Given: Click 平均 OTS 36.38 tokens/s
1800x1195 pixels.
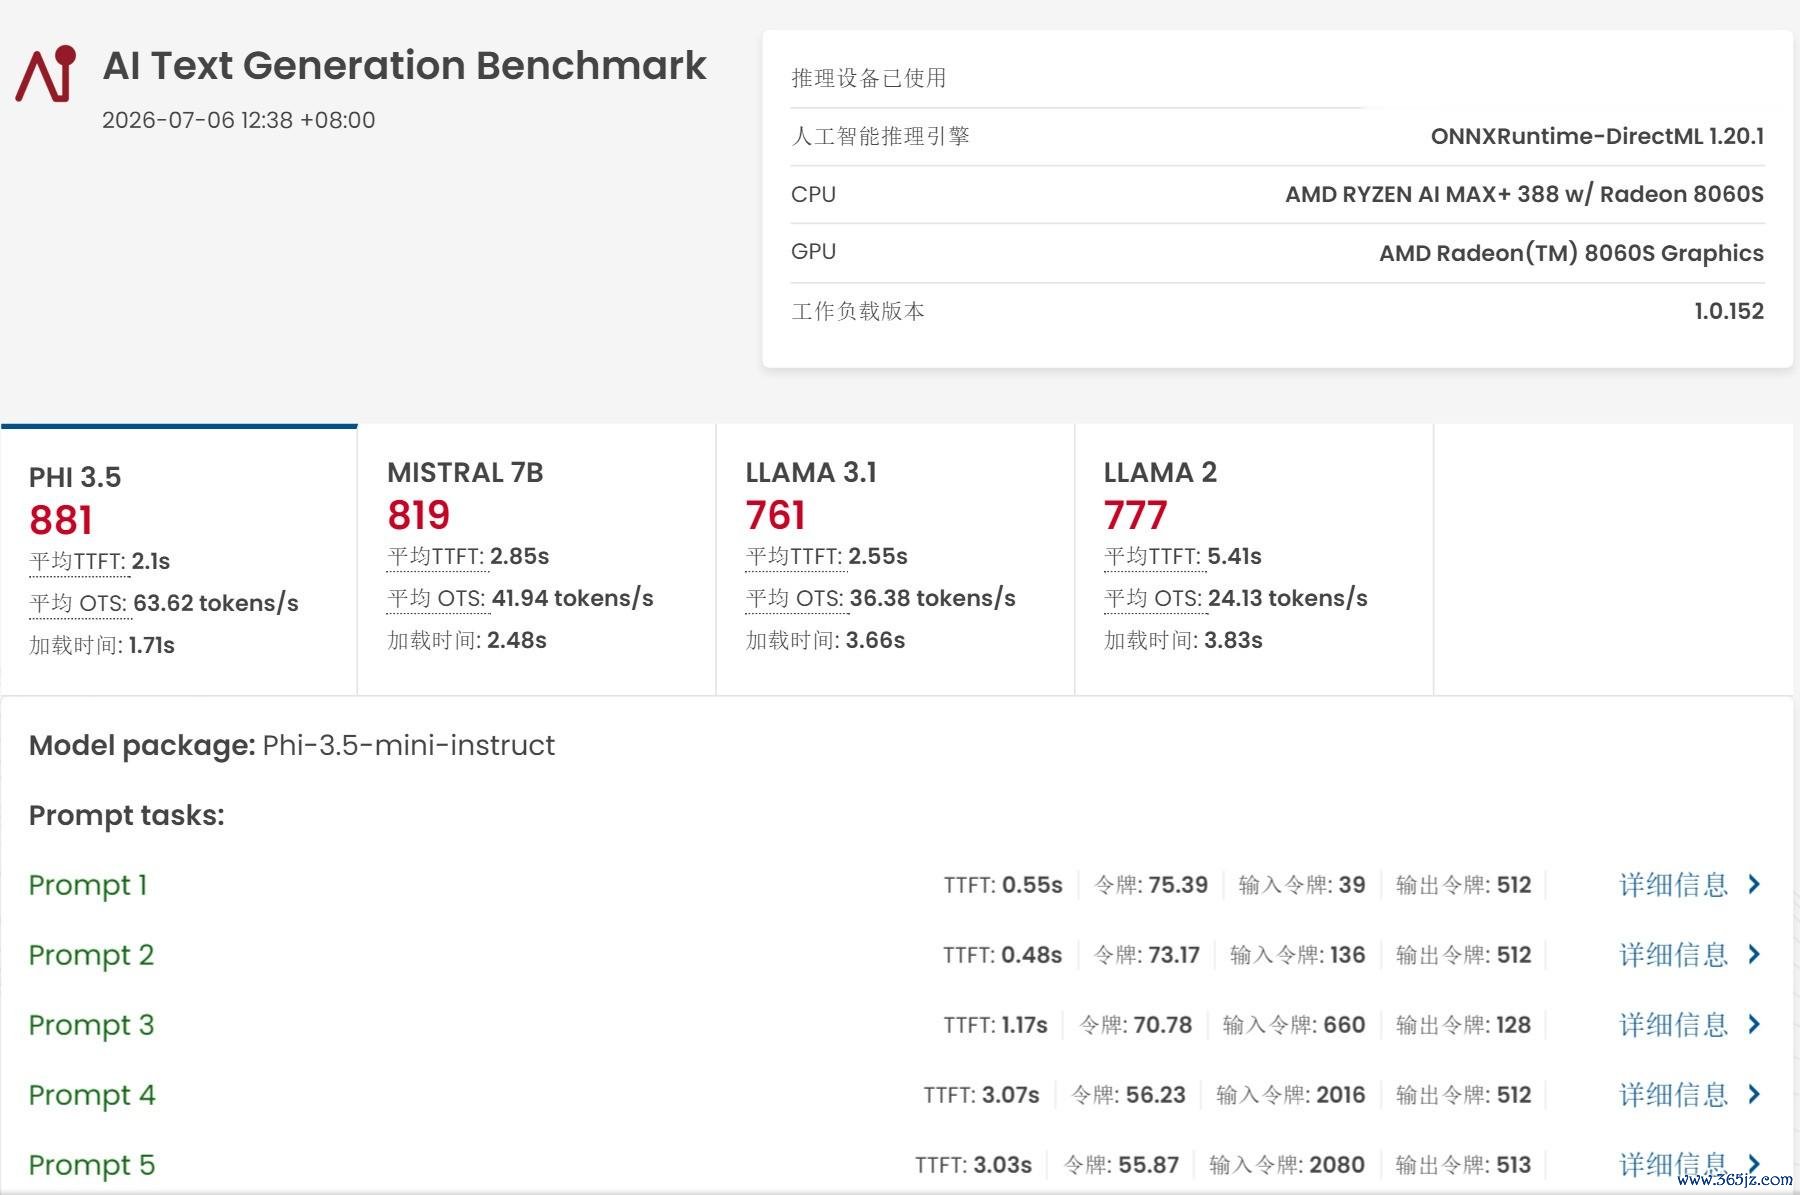Looking at the screenshot, I should [x=881, y=598].
